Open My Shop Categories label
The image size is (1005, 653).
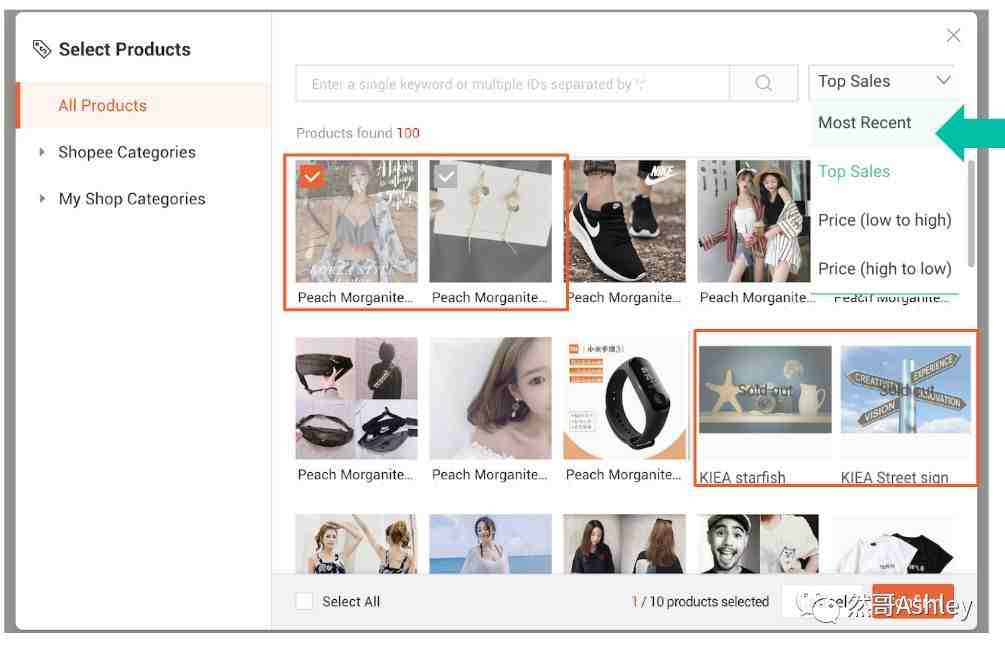[x=132, y=199]
